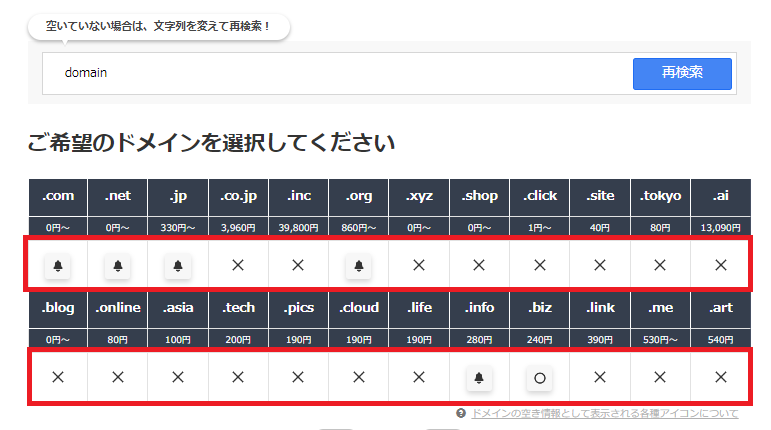Click the X mark under .co.jp
The height and width of the screenshot is (430, 771).
click(238, 265)
